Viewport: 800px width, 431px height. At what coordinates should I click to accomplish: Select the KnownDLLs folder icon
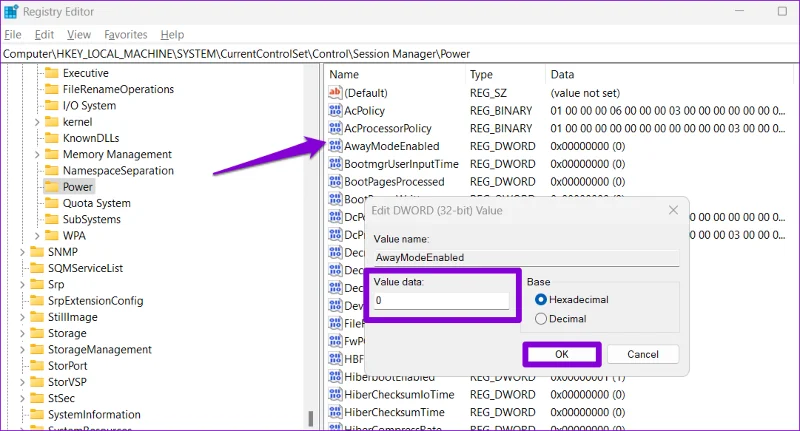tap(52, 138)
